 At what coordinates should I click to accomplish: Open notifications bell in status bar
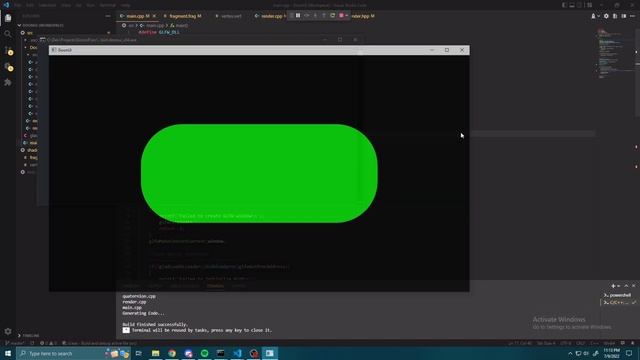point(632,343)
